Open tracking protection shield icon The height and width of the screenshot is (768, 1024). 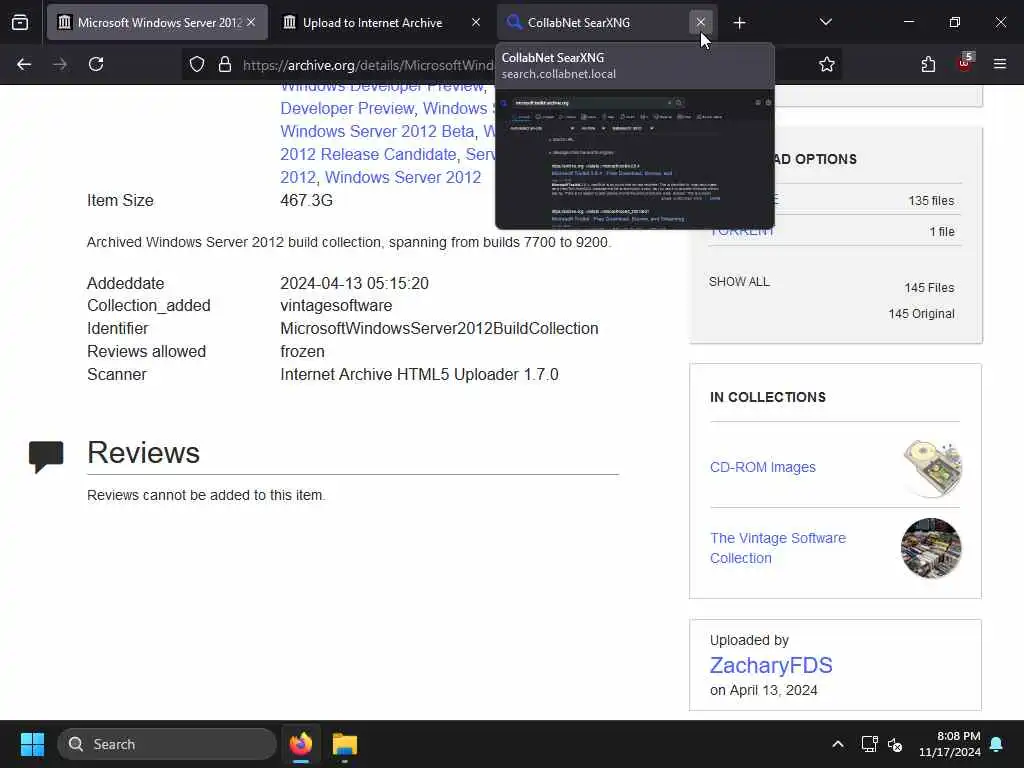[x=197, y=64]
